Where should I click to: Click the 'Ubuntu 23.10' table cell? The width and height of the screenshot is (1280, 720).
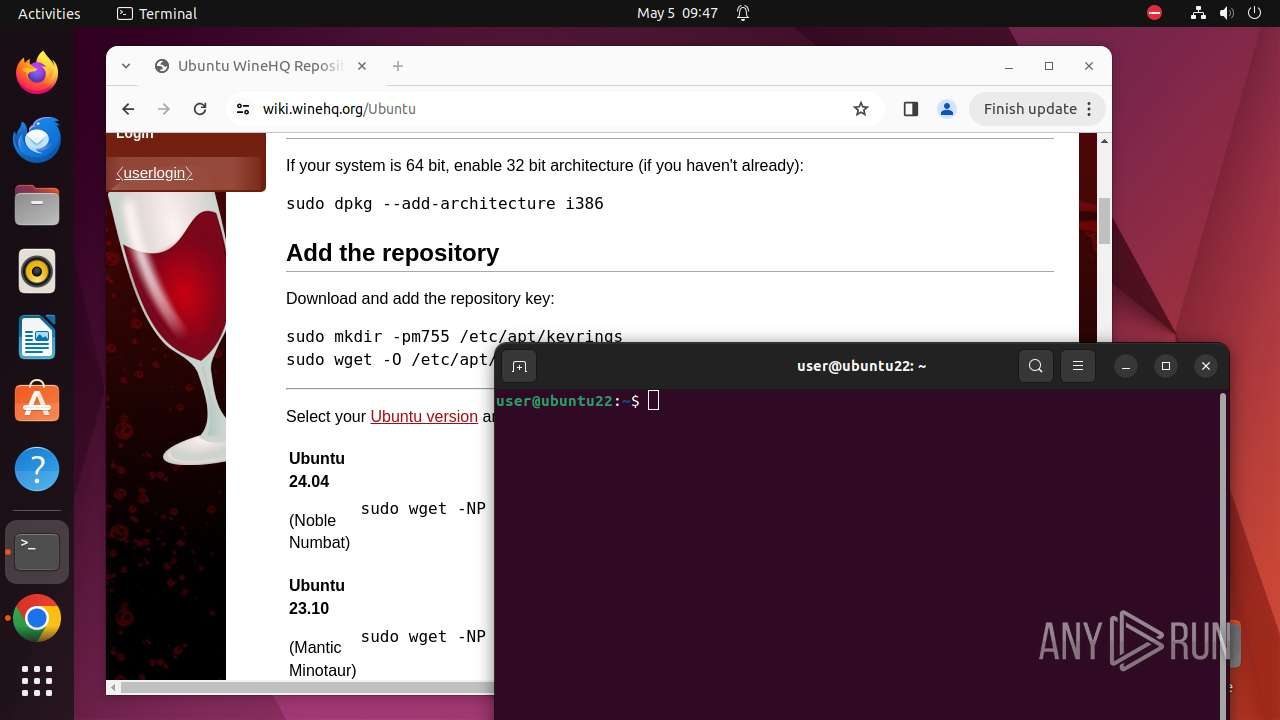(317, 597)
